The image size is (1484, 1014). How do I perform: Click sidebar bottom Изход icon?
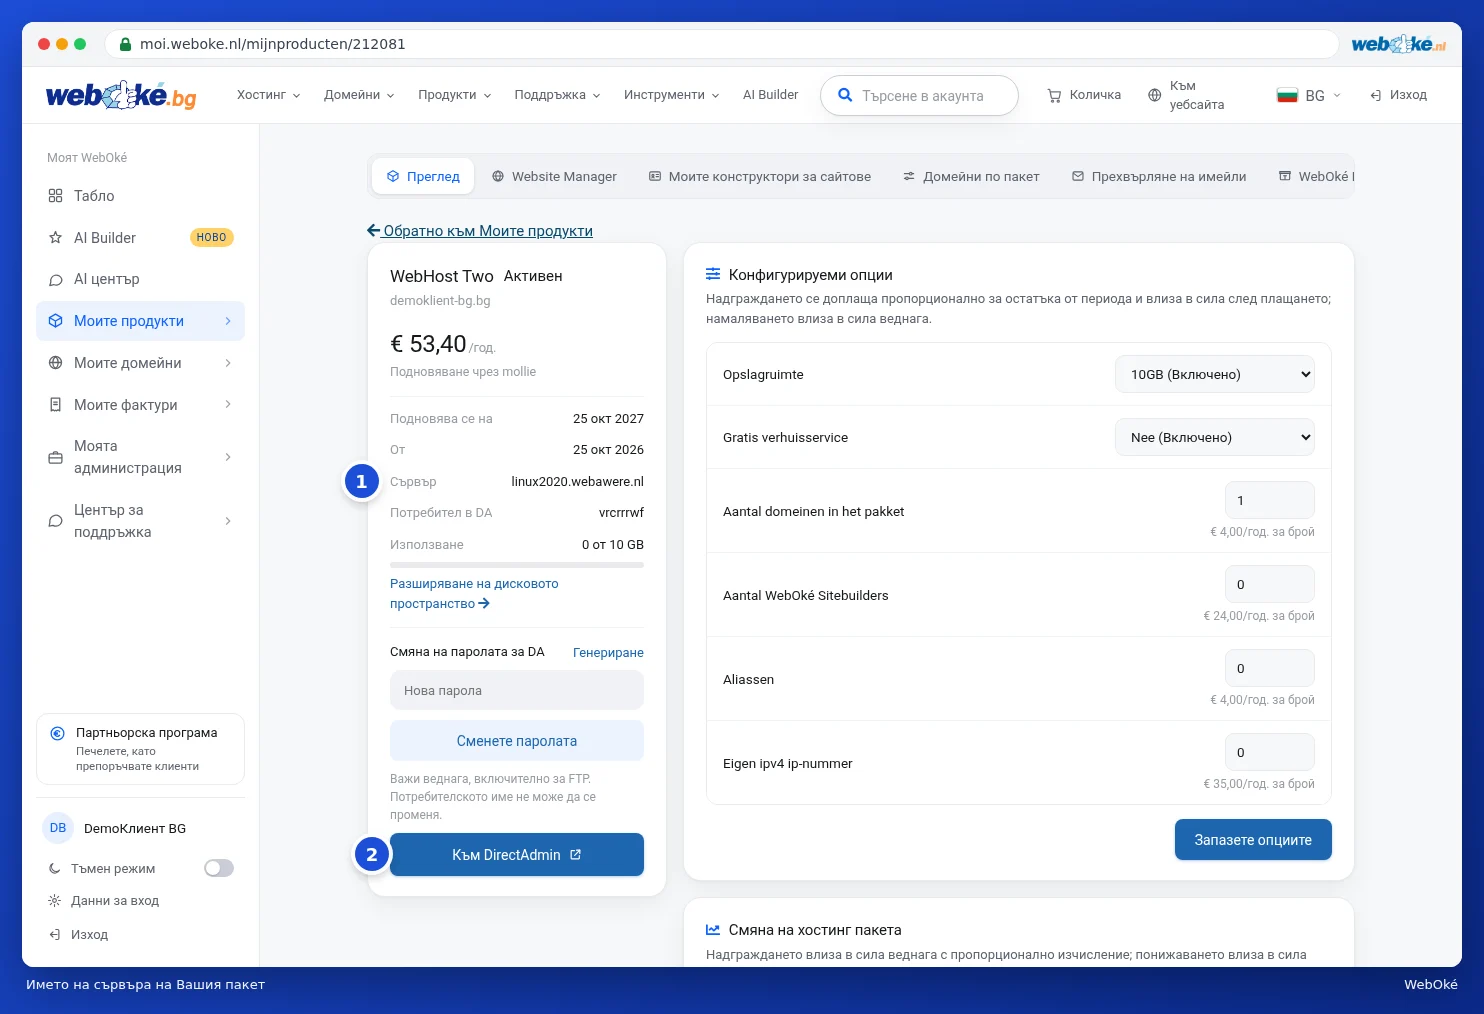click(x=55, y=935)
